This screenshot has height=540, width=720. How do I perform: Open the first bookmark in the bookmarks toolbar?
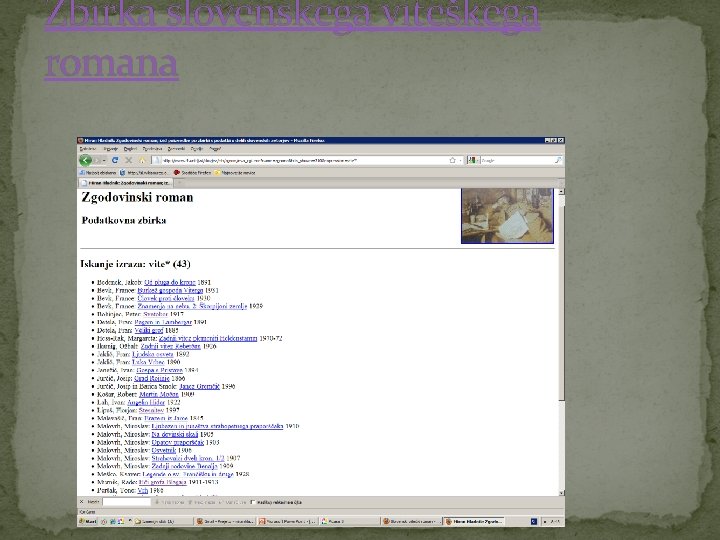click(98, 173)
